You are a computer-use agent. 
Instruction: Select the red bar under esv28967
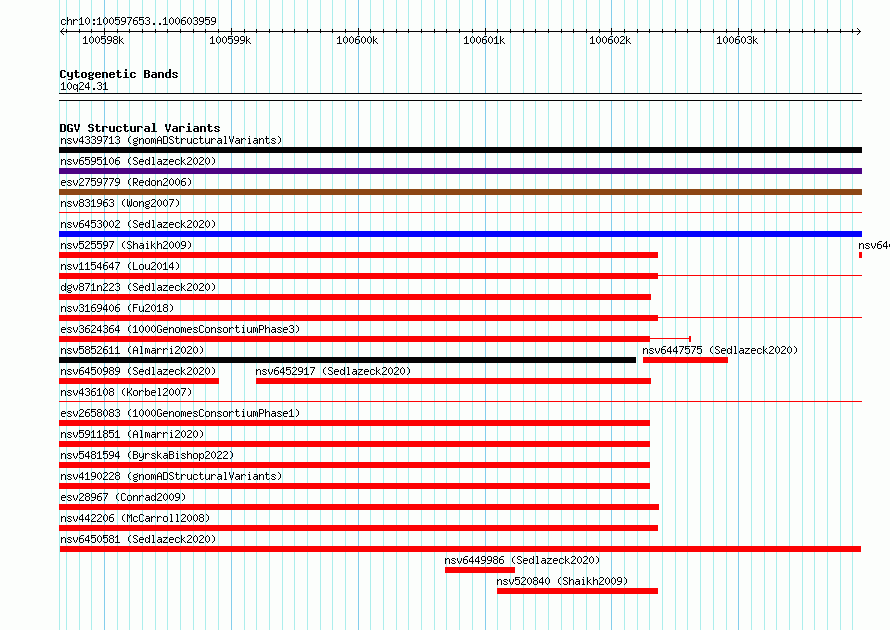pos(359,507)
